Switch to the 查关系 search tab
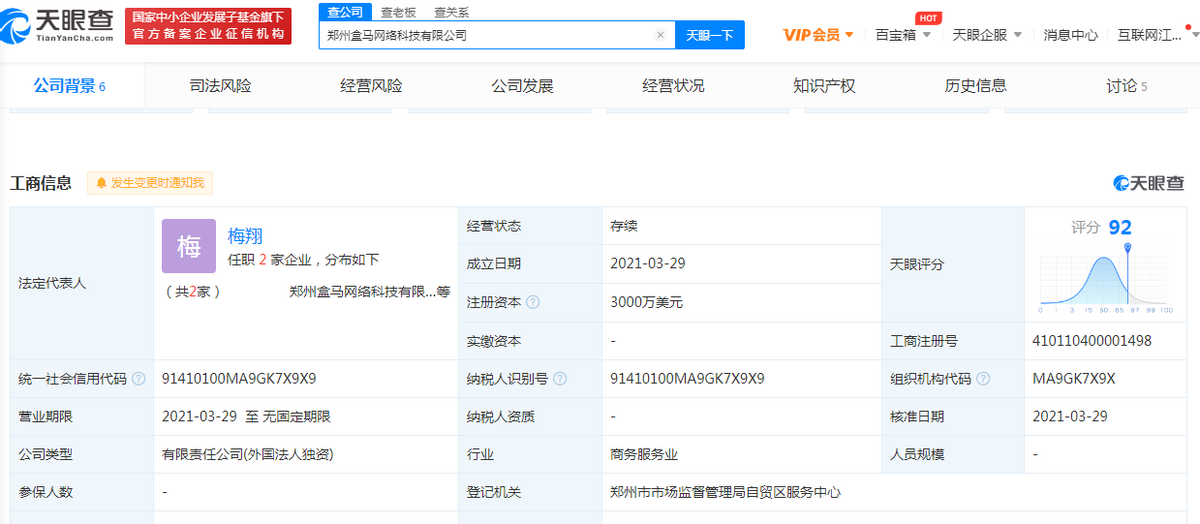The width and height of the screenshot is (1200, 524). click(451, 12)
